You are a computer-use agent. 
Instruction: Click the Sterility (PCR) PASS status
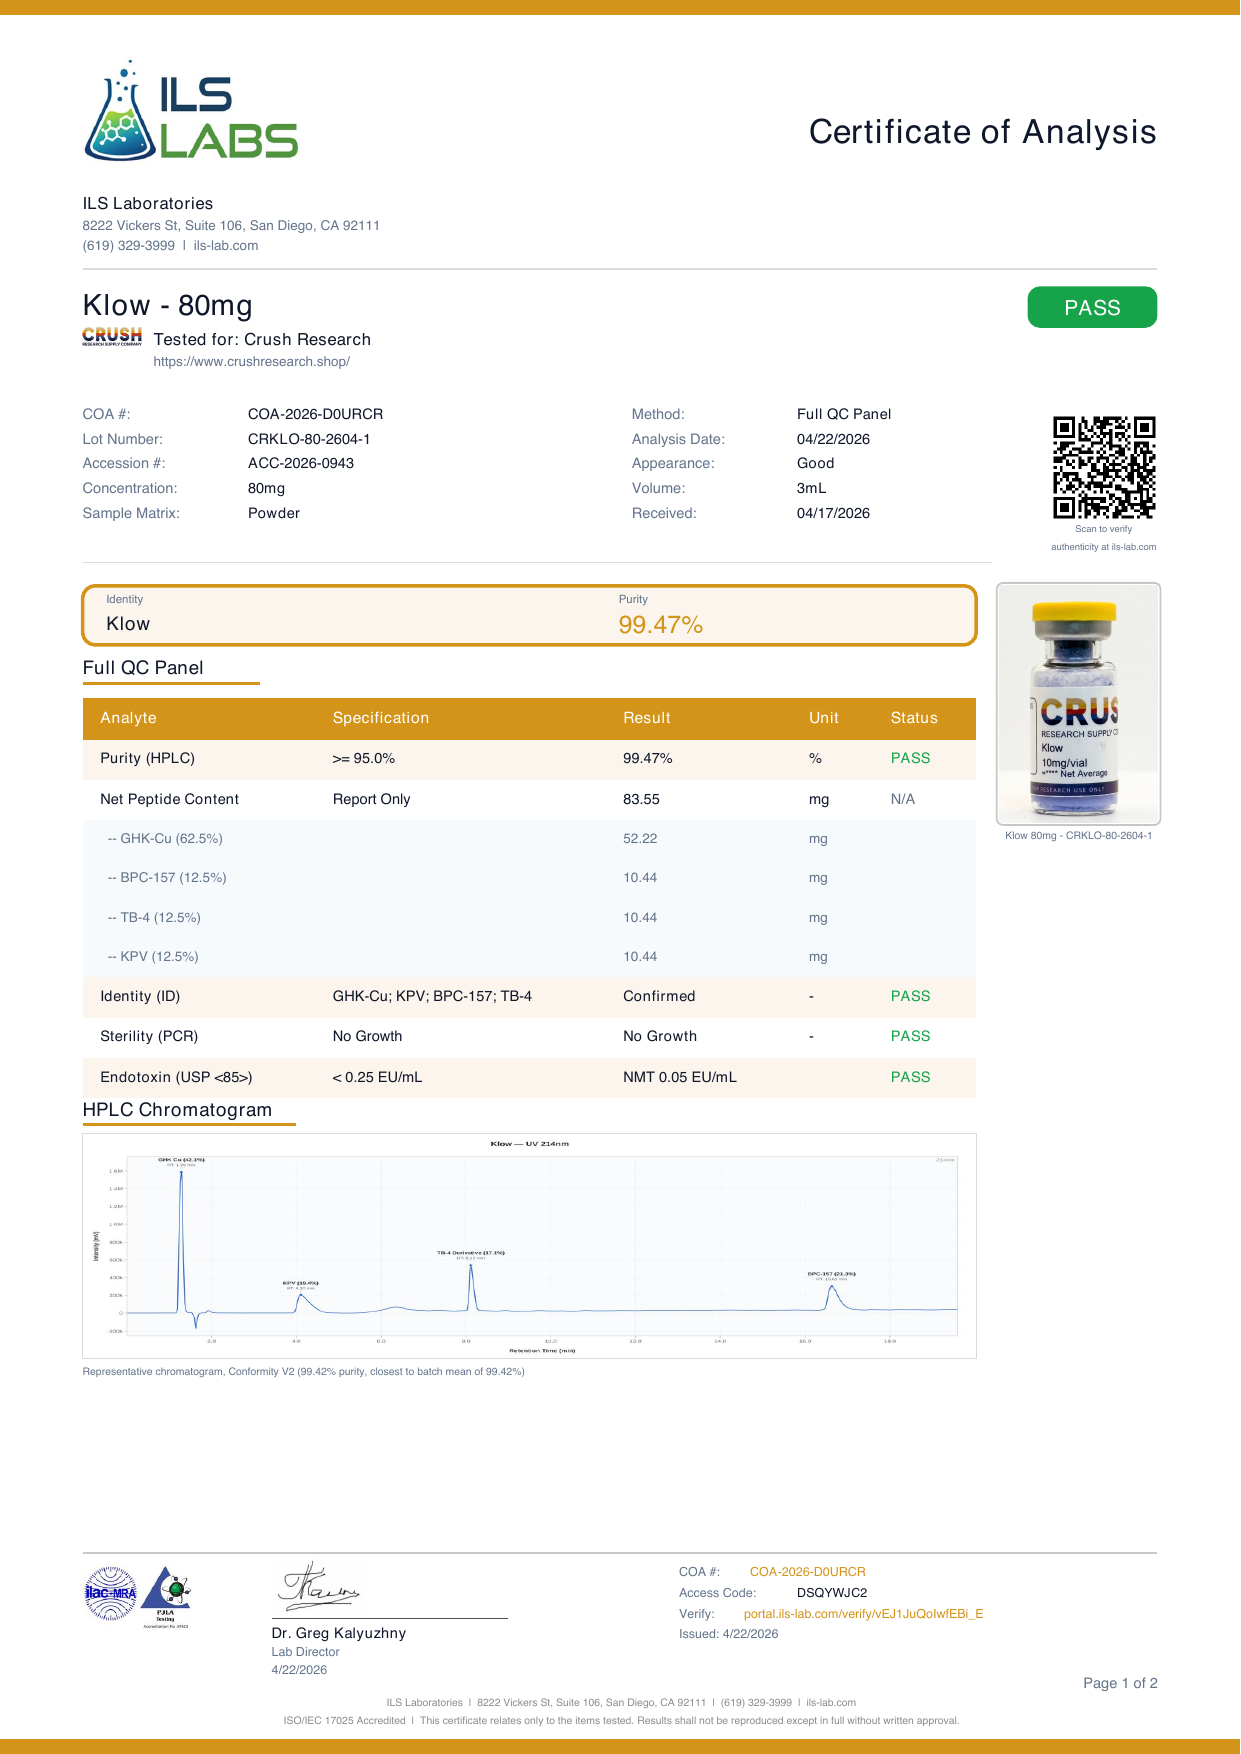(910, 1036)
